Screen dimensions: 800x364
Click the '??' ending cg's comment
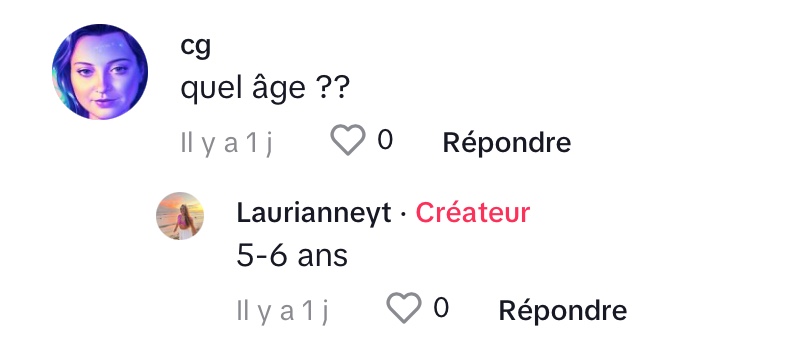tap(333, 88)
